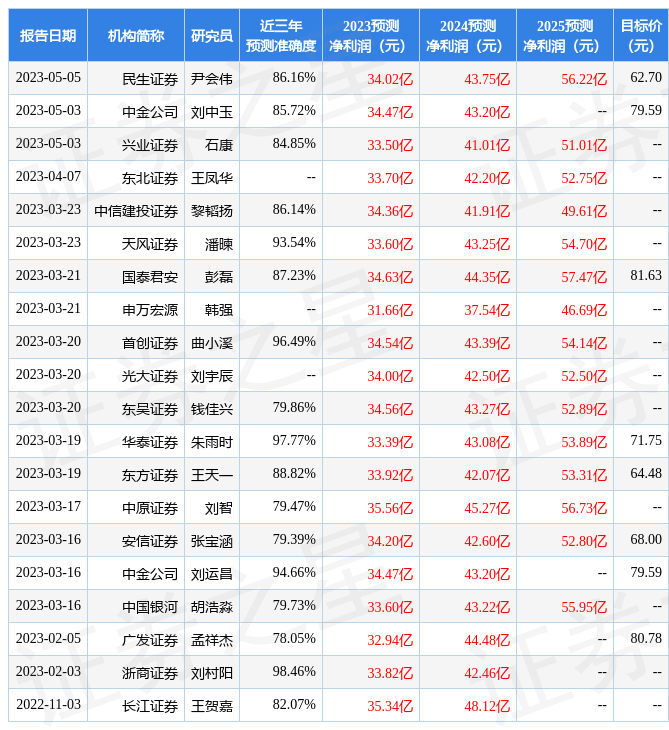
Task: Click the 31.66亿 profit forecast
Action: pos(390,310)
